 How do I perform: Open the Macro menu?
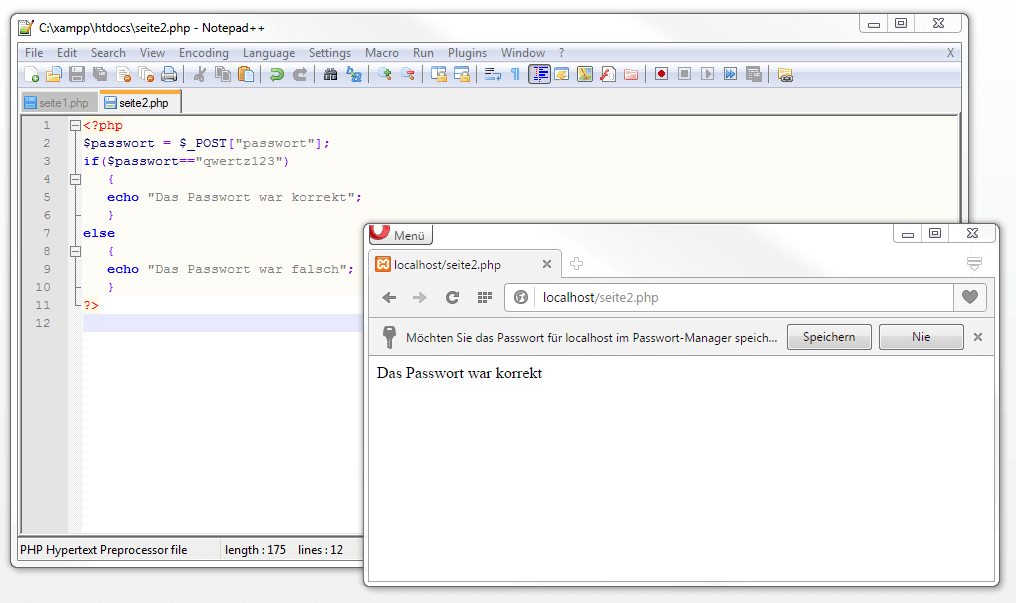tap(382, 53)
